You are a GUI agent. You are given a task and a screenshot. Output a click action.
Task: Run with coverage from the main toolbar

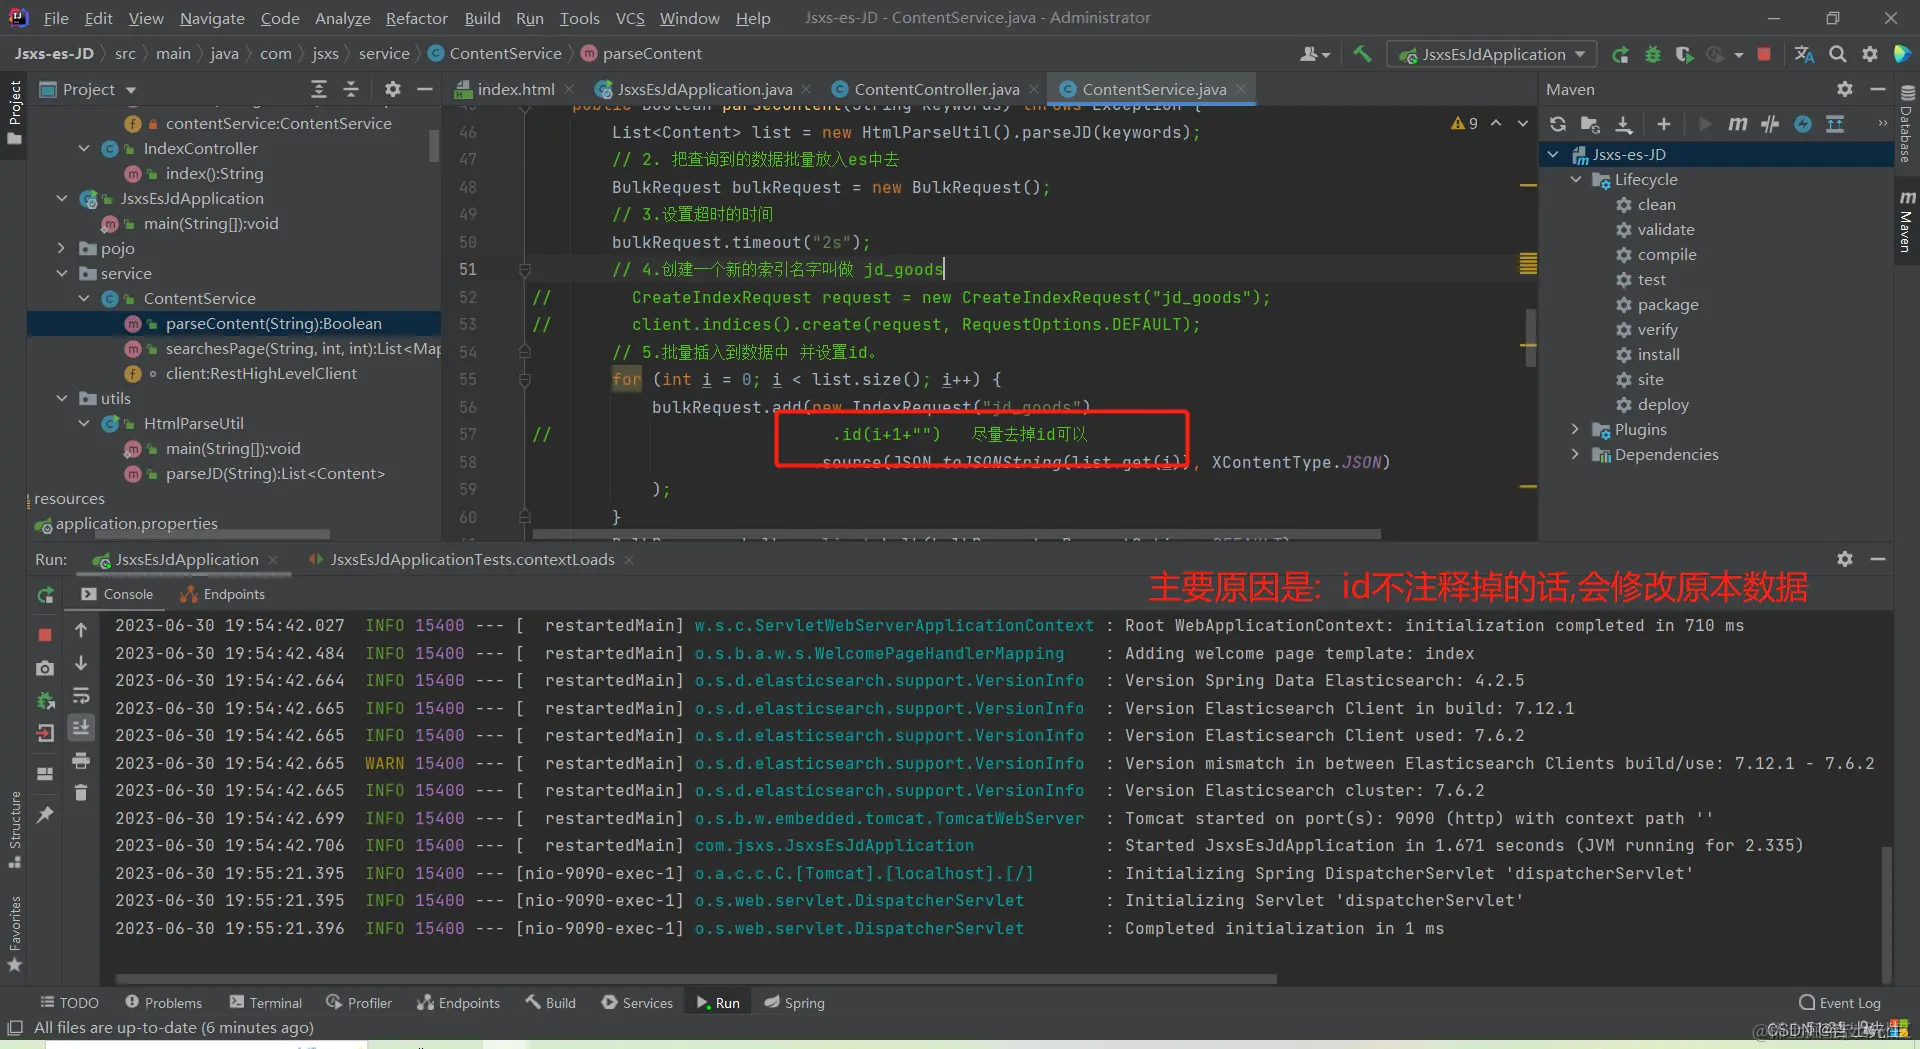click(1685, 54)
